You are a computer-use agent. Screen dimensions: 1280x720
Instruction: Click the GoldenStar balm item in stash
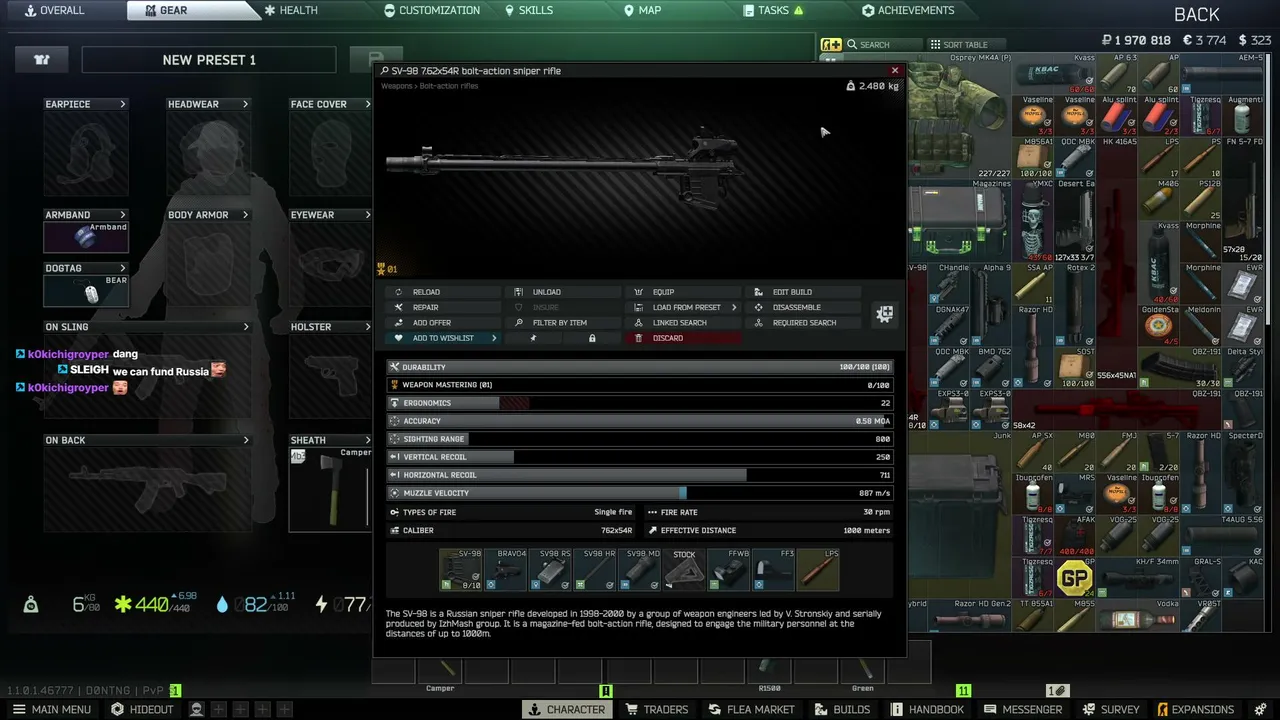point(1160,326)
